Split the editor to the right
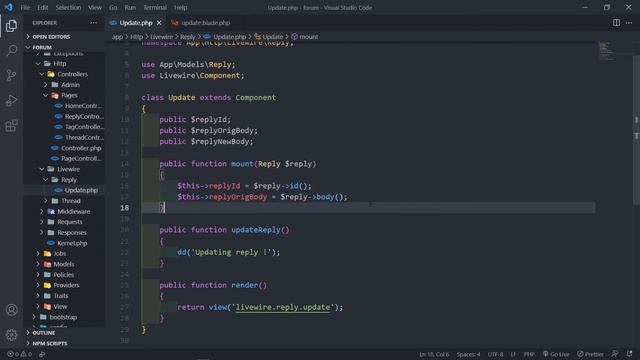 616,23
